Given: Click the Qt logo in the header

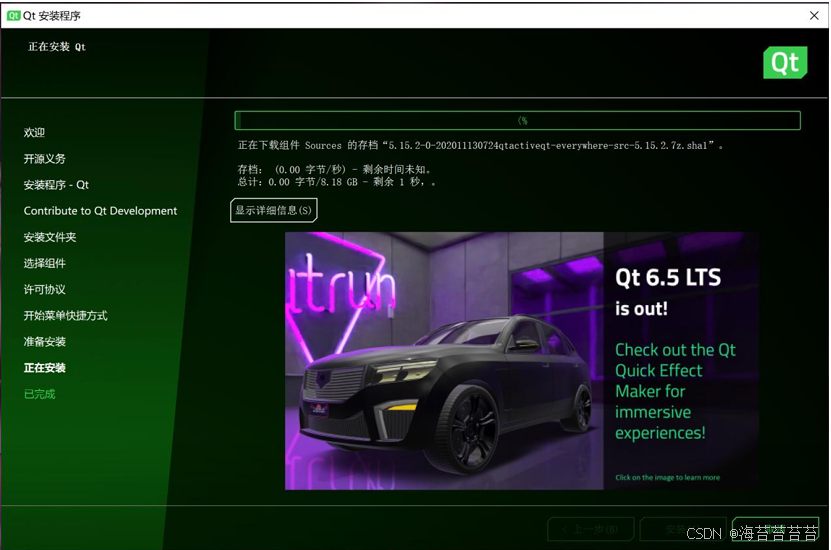Looking at the screenshot, I should [785, 63].
